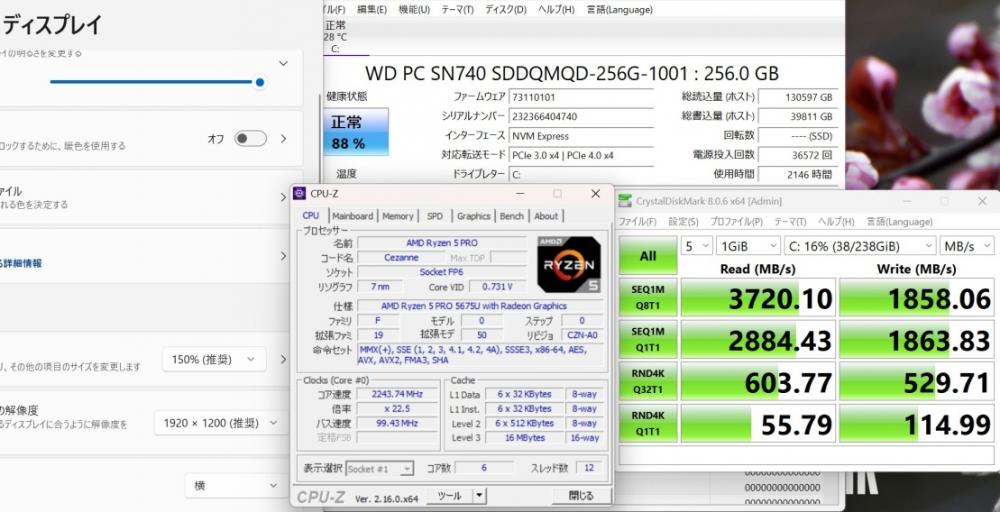The width and height of the screenshot is (1000, 512).
Task: Open the 1GiB test size dropdown
Action: tap(748, 245)
